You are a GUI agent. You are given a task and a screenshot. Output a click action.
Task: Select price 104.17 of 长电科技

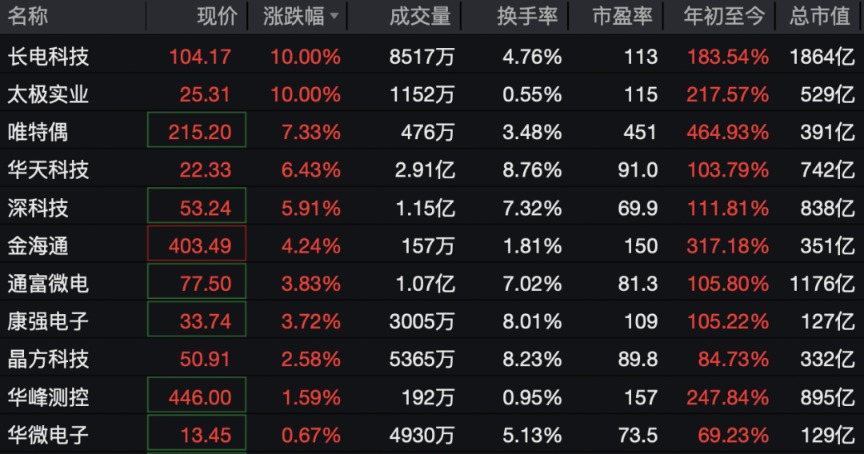[x=200, y=57]
